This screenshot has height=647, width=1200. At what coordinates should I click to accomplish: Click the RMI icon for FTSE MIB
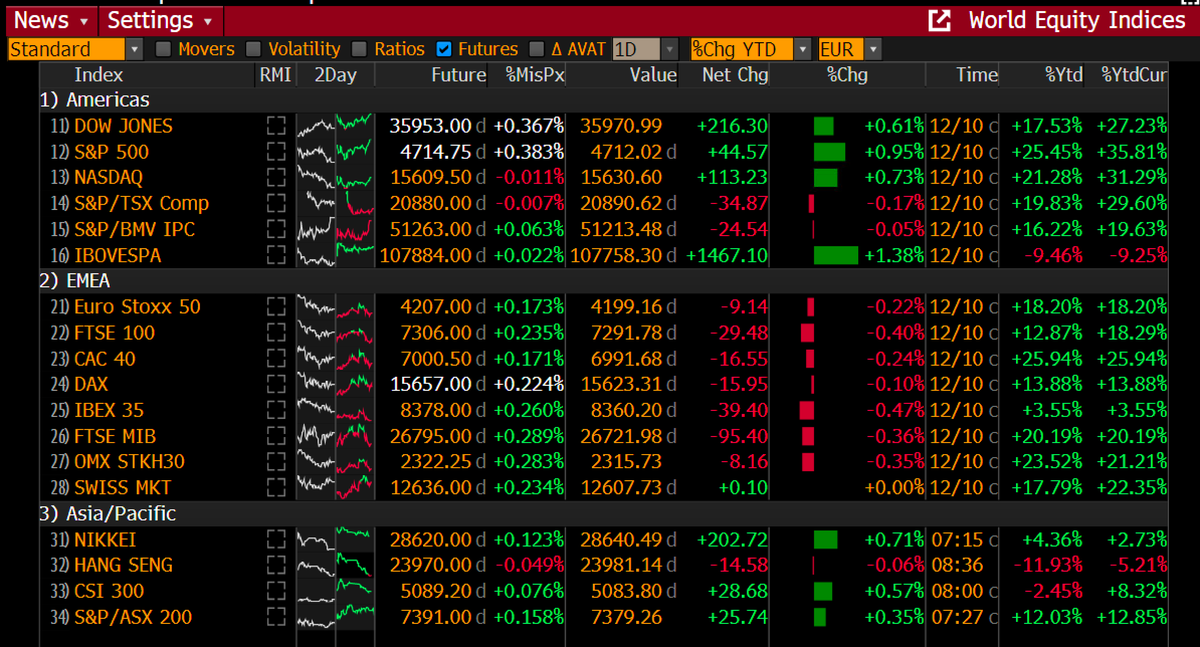click(x=275, y=436)
